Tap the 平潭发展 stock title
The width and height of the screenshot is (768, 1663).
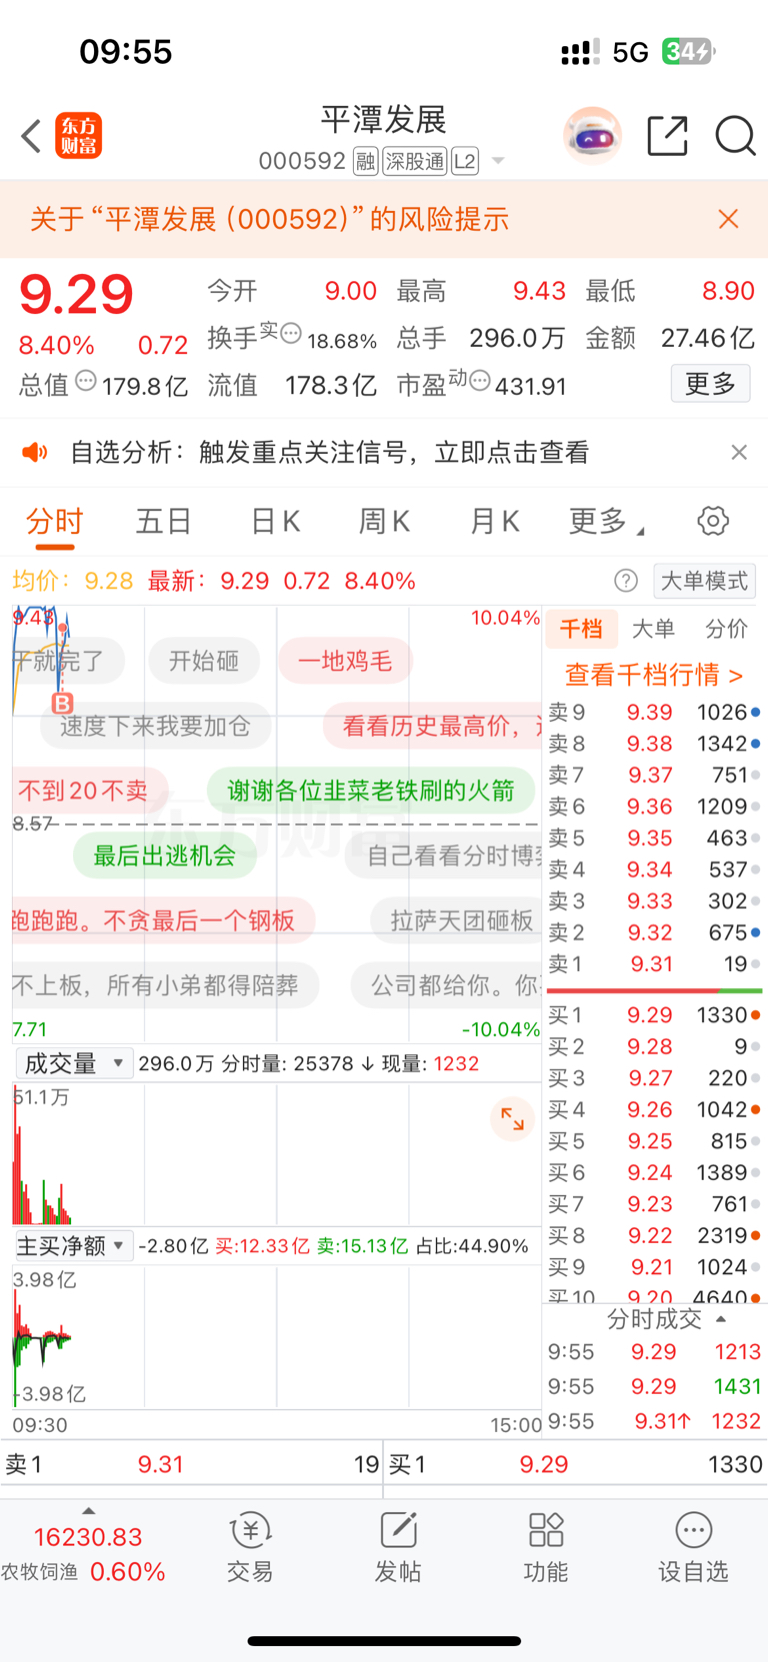pyautogui.click(x=383, y=120)
